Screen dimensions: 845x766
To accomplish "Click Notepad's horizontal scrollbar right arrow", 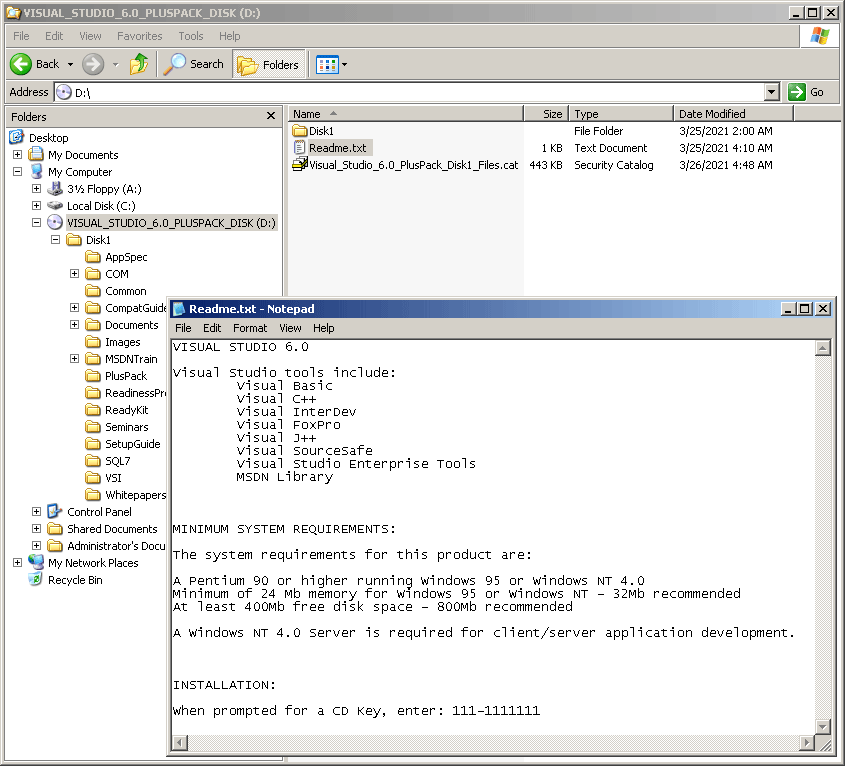I will (x=806, y=743).
